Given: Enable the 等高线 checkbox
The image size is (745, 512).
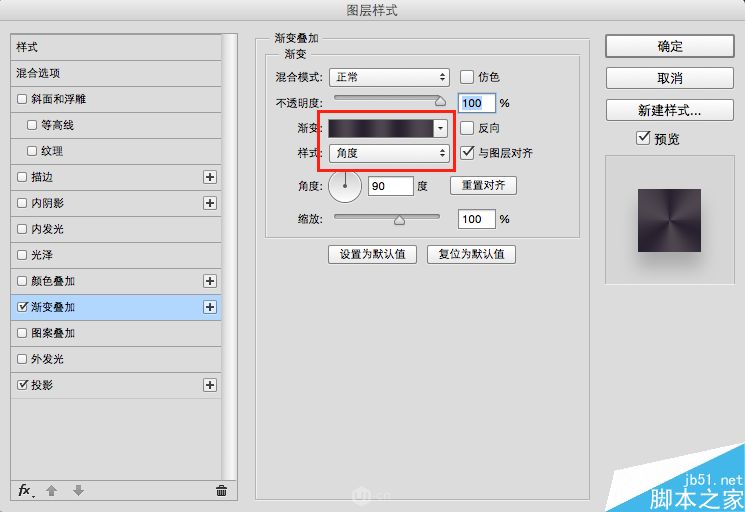Looking at the screenshot, I should (x=32, y=125).
